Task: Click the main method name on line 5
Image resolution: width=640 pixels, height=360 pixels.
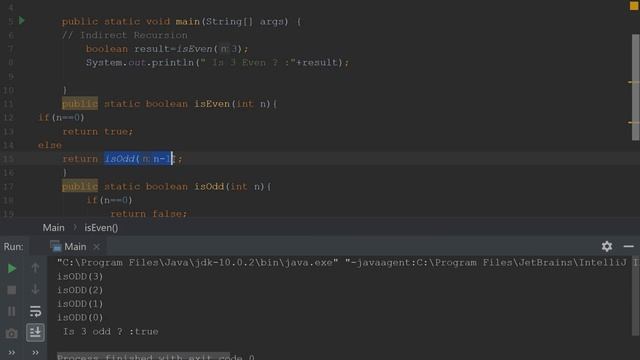Action: tap(188, 21)
